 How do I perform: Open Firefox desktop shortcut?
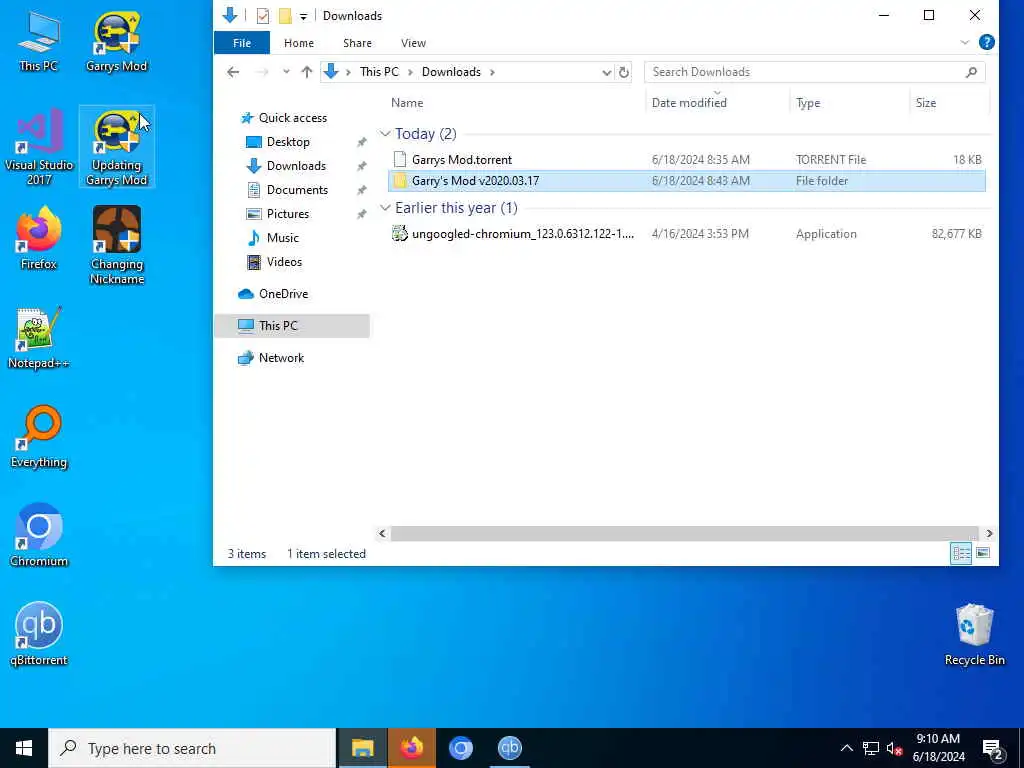[39, 239]
